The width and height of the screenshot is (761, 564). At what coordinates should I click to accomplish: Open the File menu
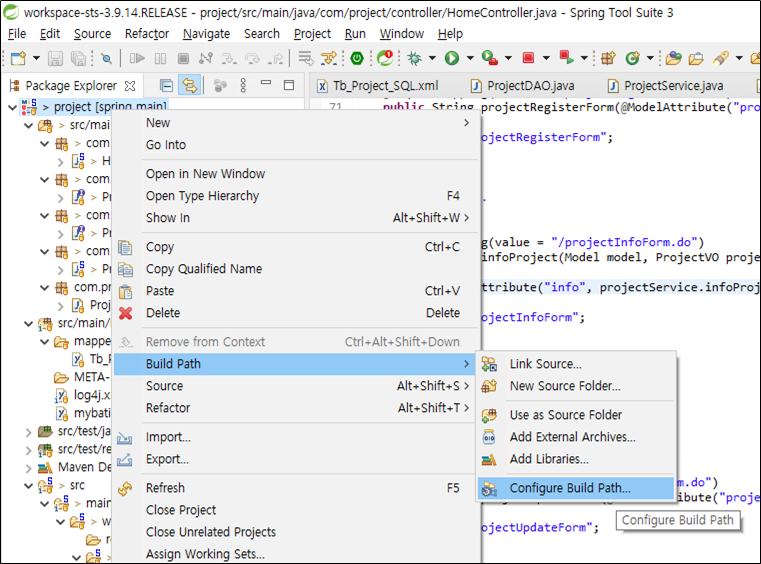click(x=17, y=33)
